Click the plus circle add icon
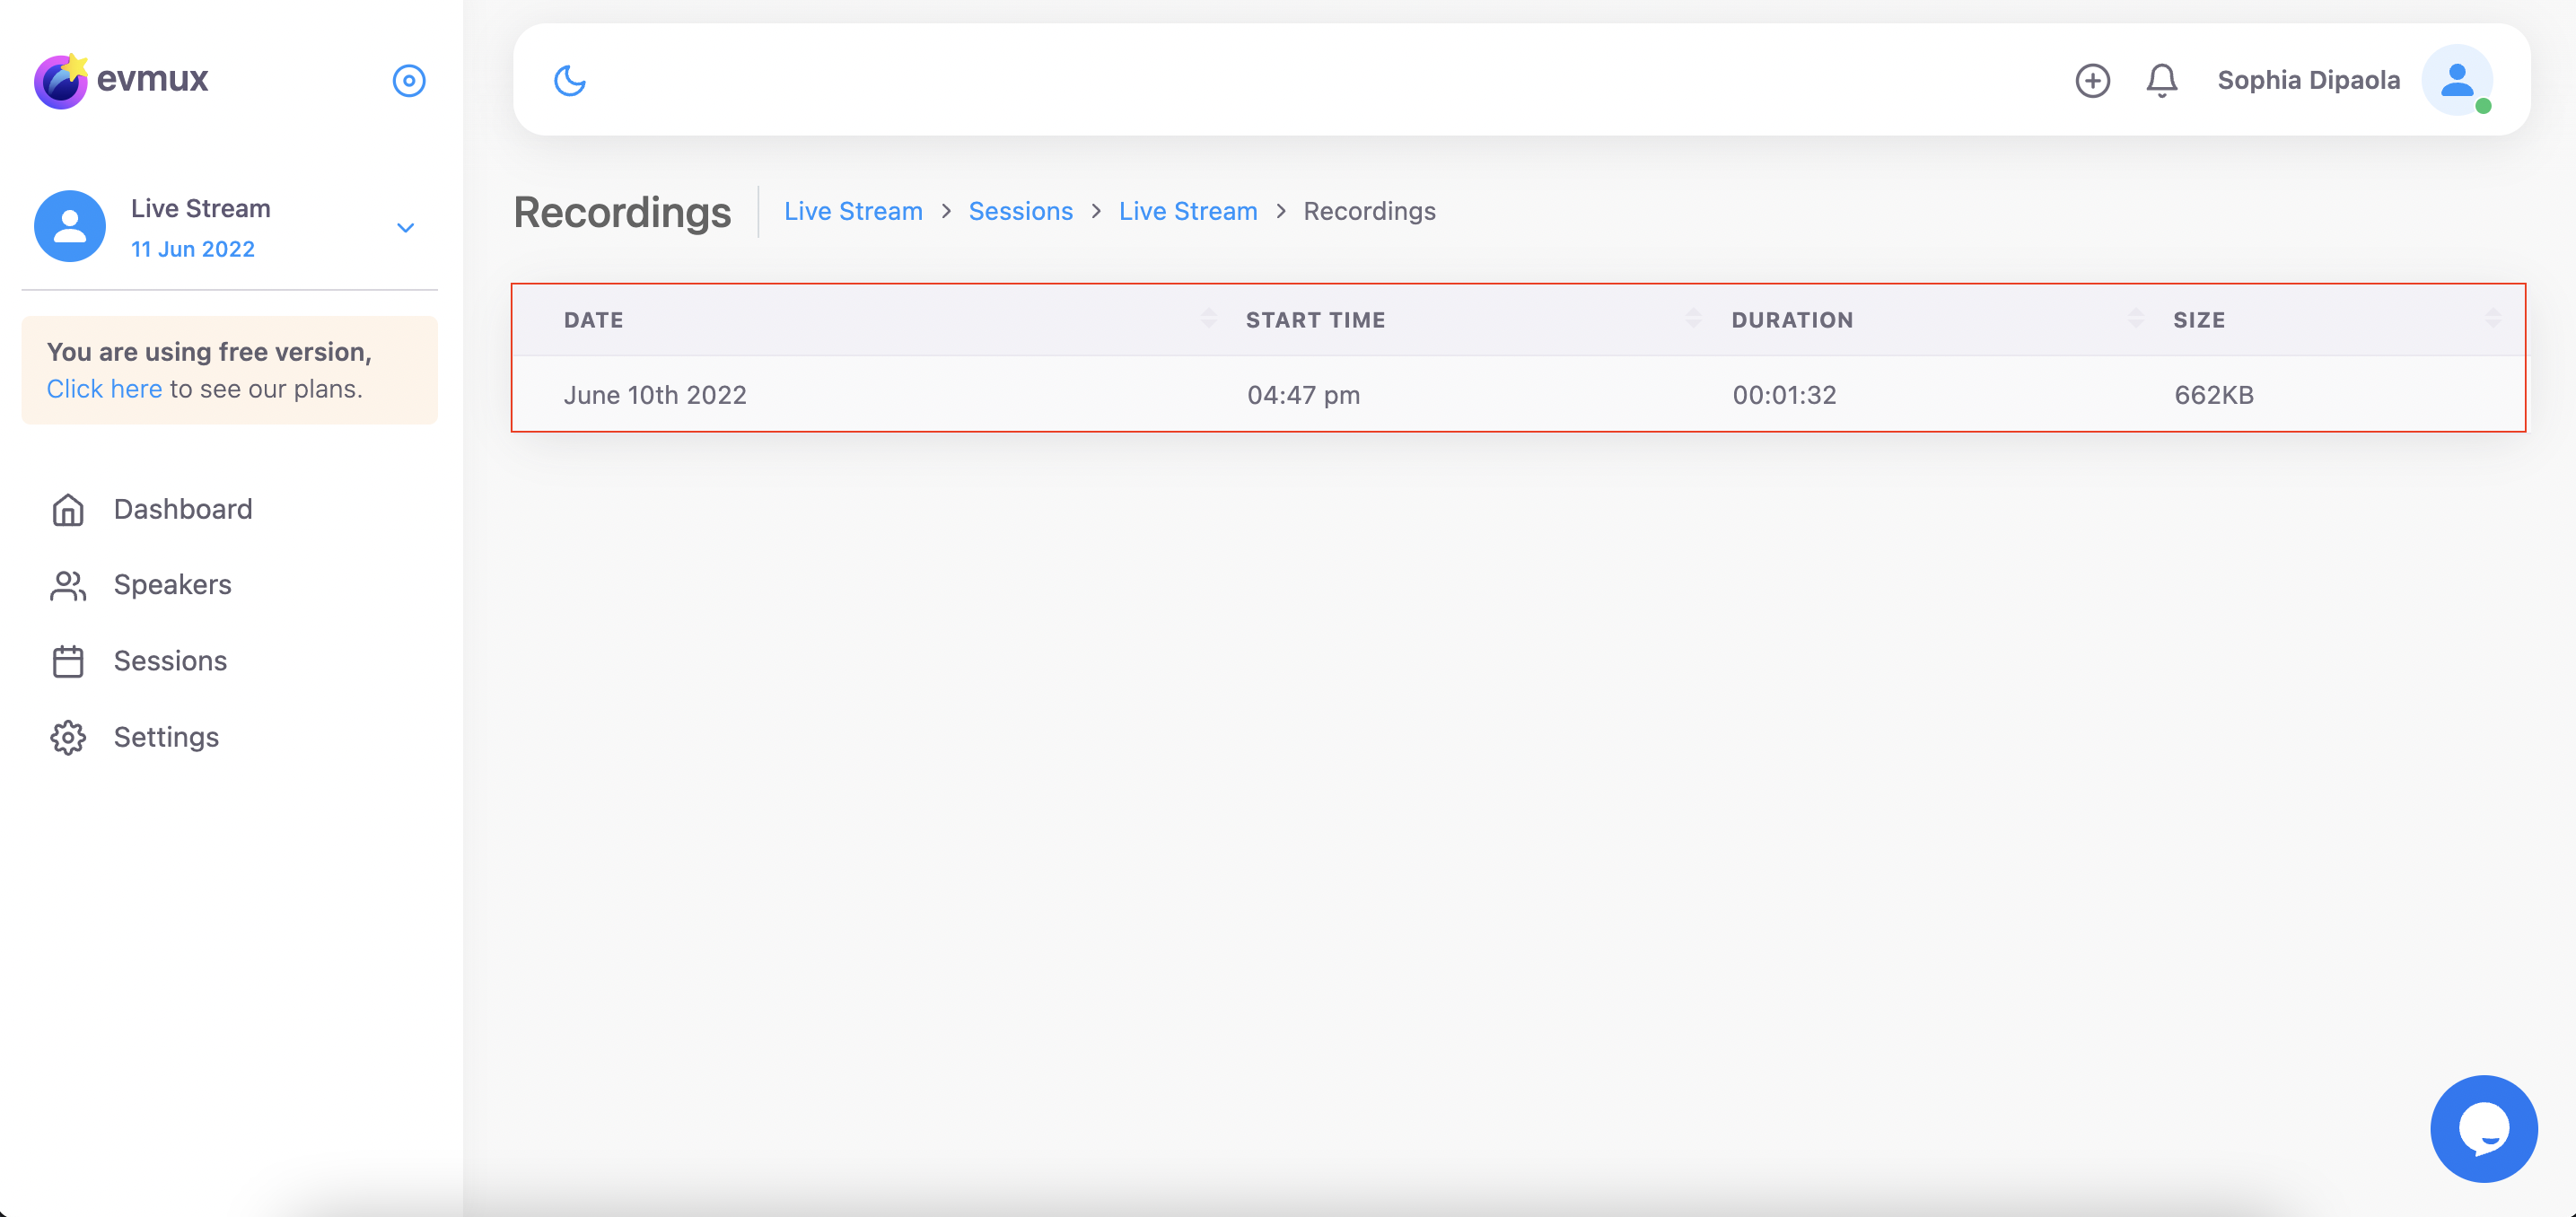 click(x=2092, y=80)
